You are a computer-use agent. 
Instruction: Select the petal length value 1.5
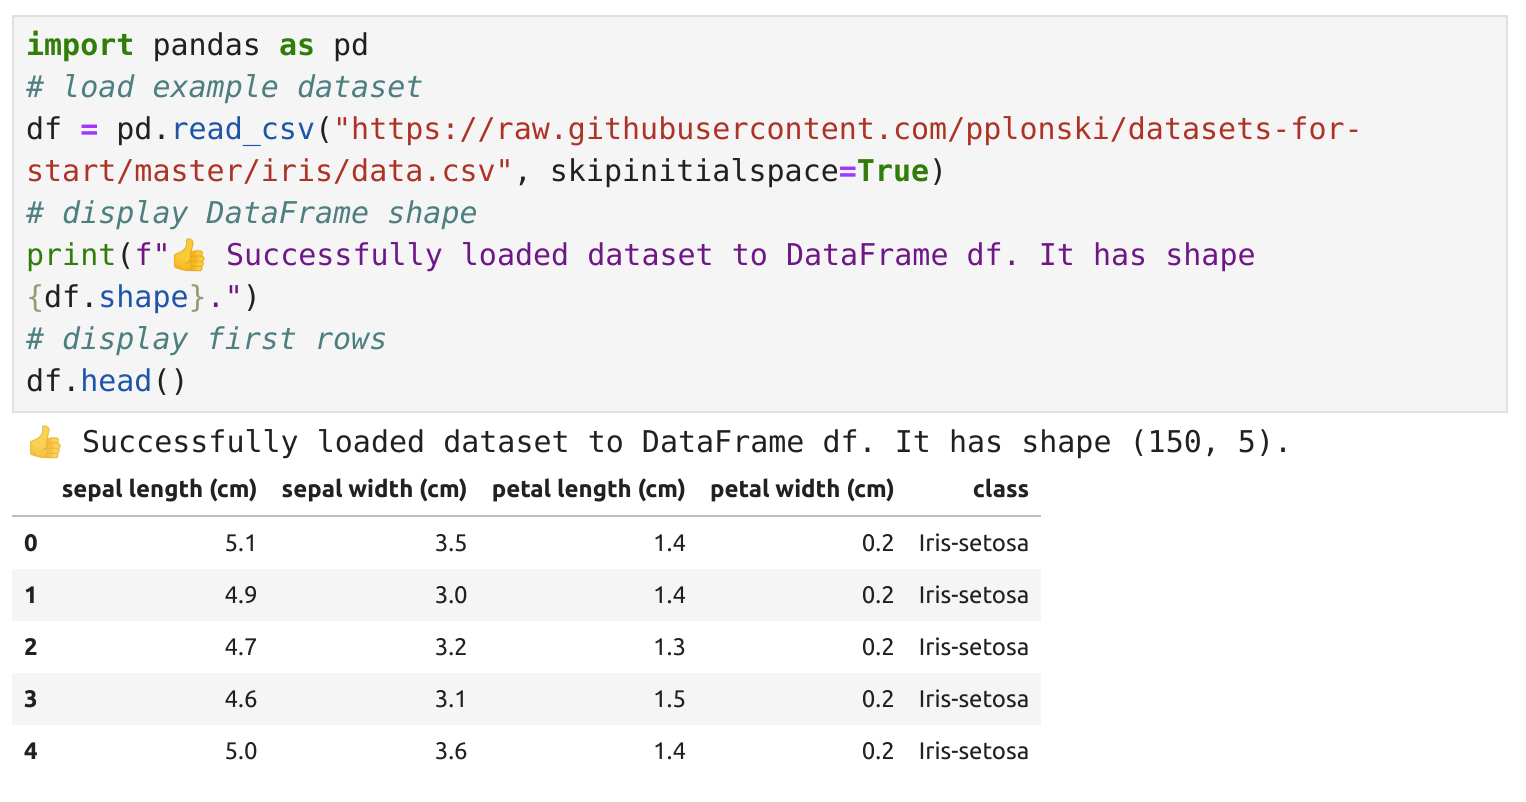point(669,699)
